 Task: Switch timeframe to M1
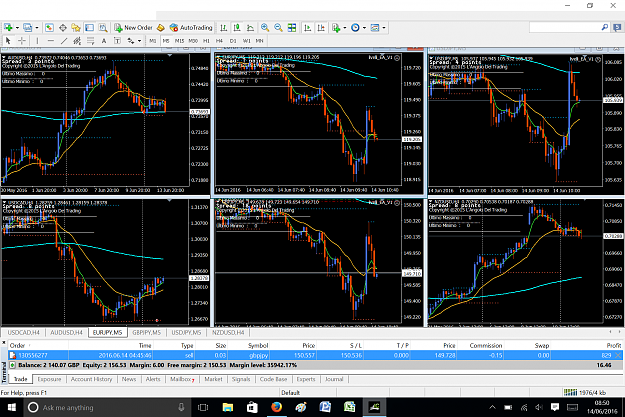[153, 41]
